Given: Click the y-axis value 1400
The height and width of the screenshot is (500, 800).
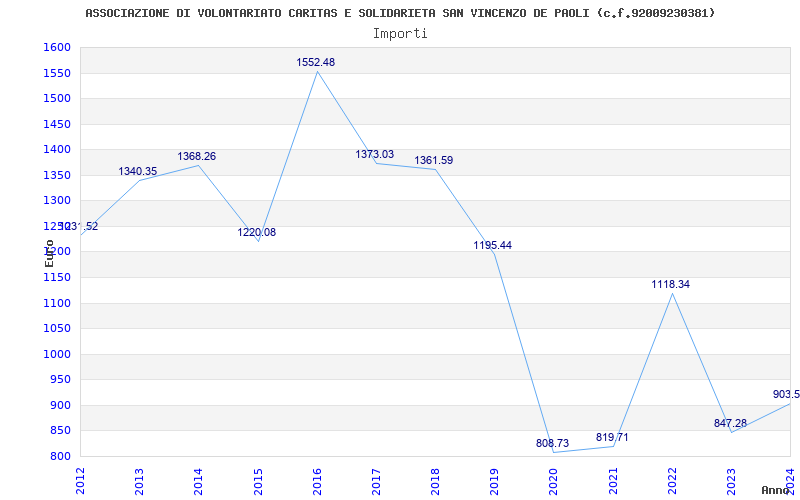Looking at the screenshot, I should (x=57, y=149).
